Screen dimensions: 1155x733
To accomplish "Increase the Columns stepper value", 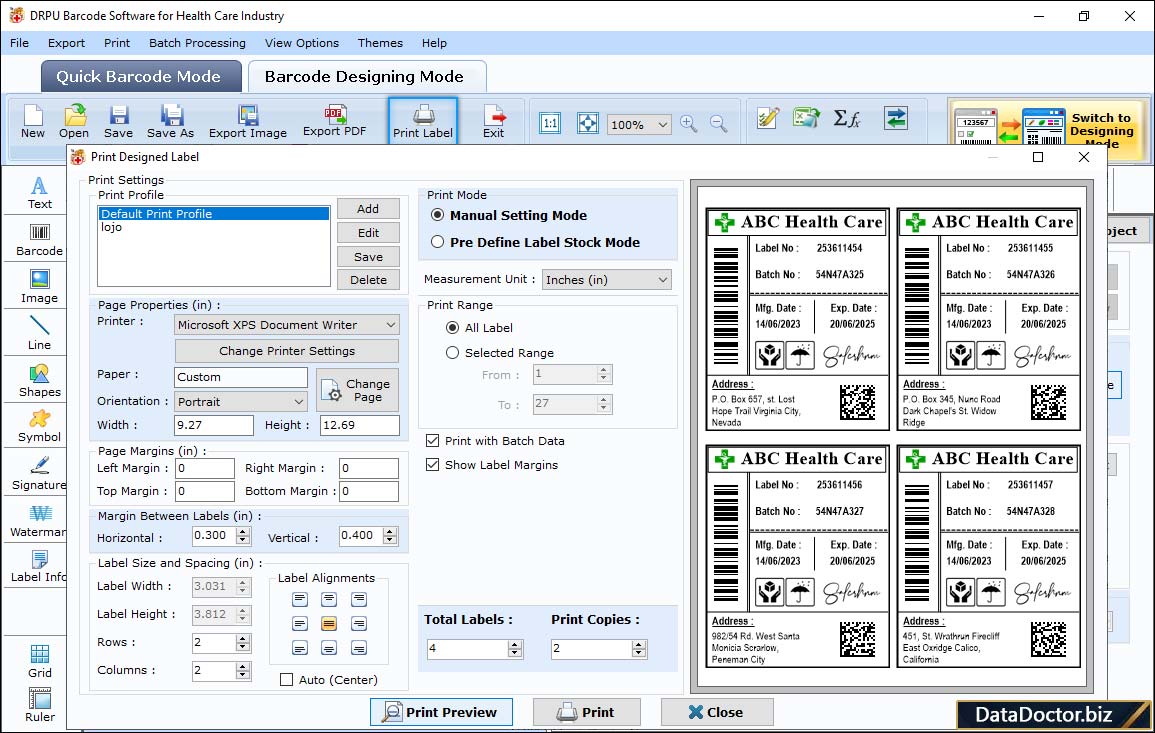I will [243, 666].
